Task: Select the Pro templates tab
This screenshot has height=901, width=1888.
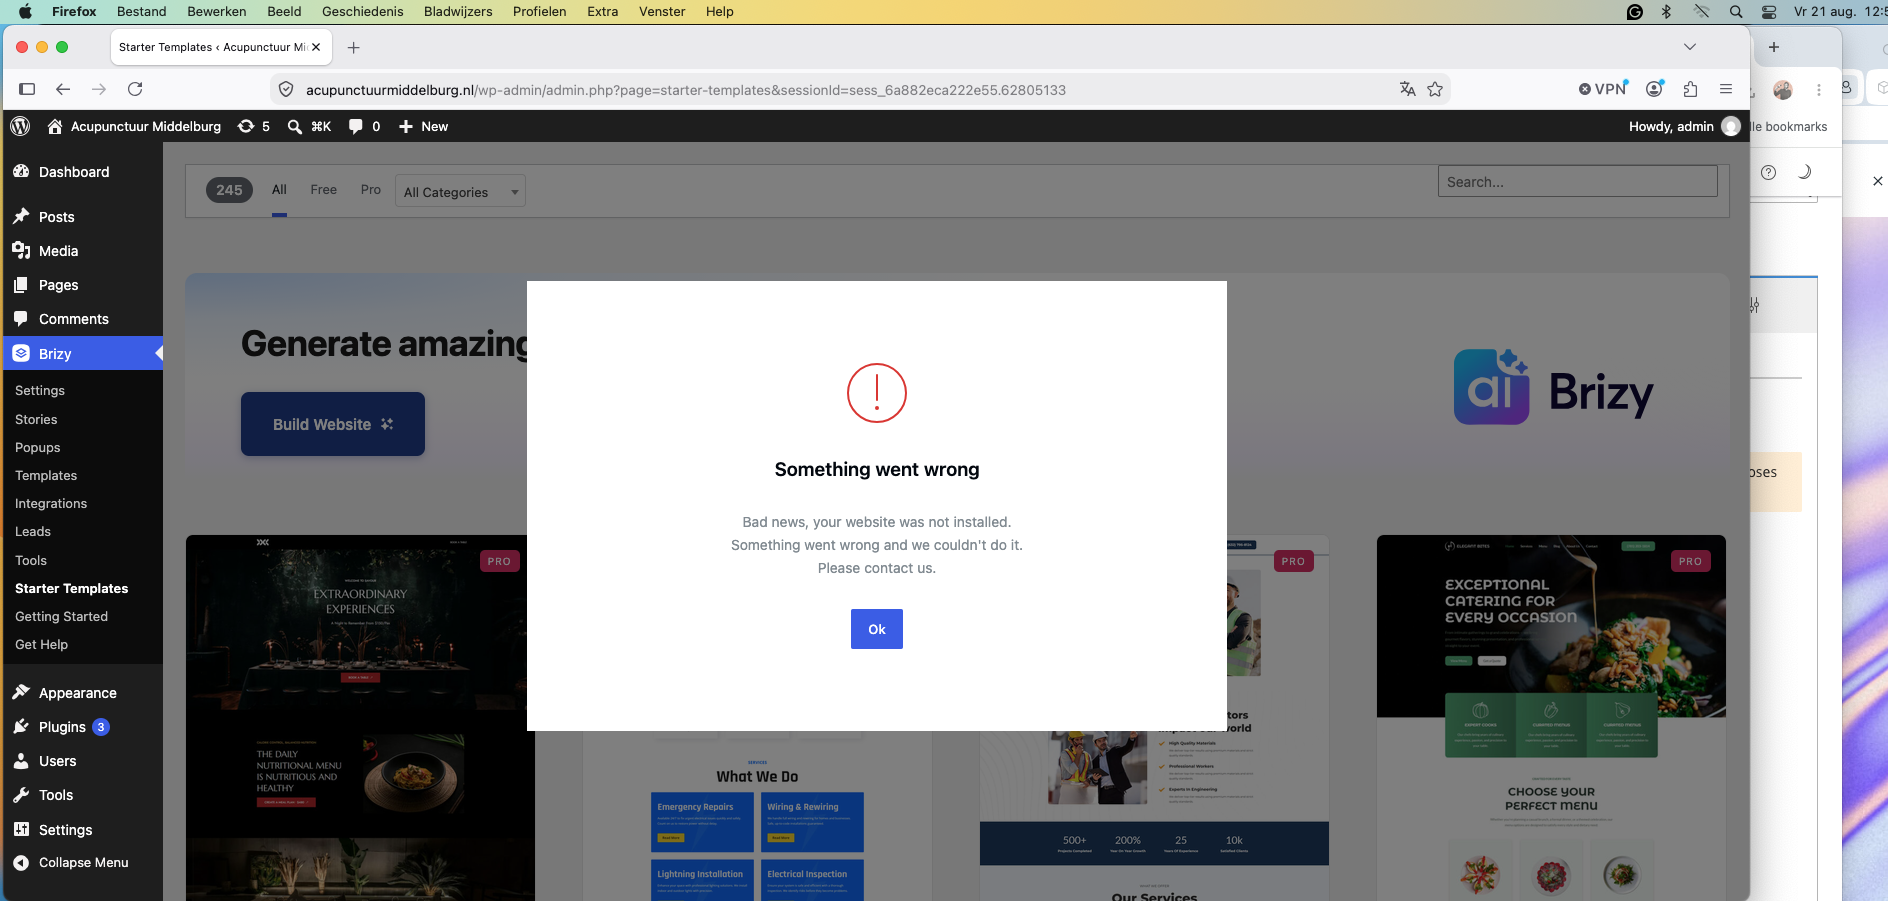Action: [x=371, y=190]
